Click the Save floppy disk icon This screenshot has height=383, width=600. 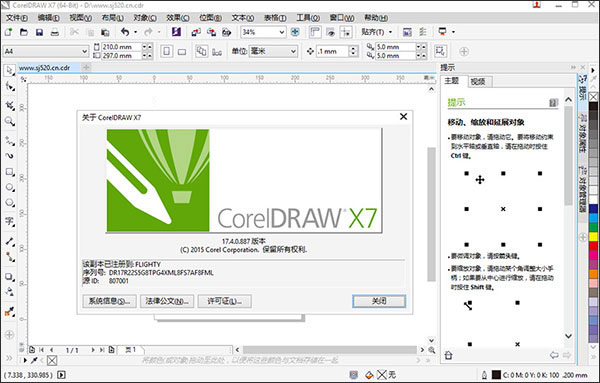[x=39, y=32]
